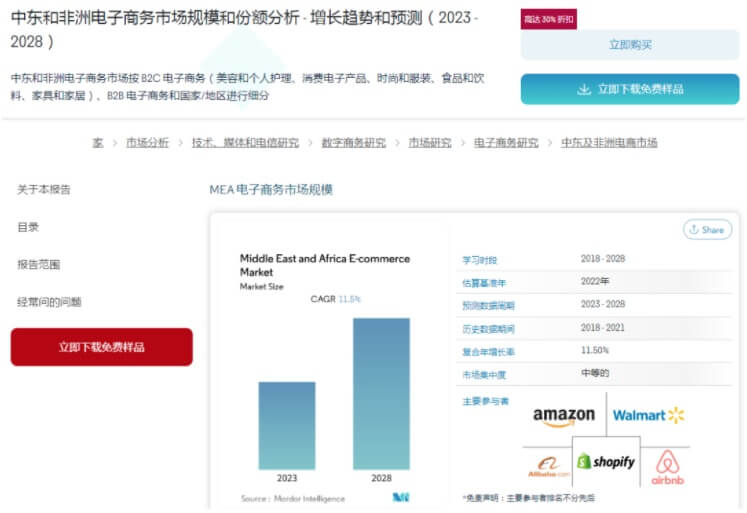This screenshot has height=513, width=747.
Task: Click the Amazon logo
Action: [563, 416]
